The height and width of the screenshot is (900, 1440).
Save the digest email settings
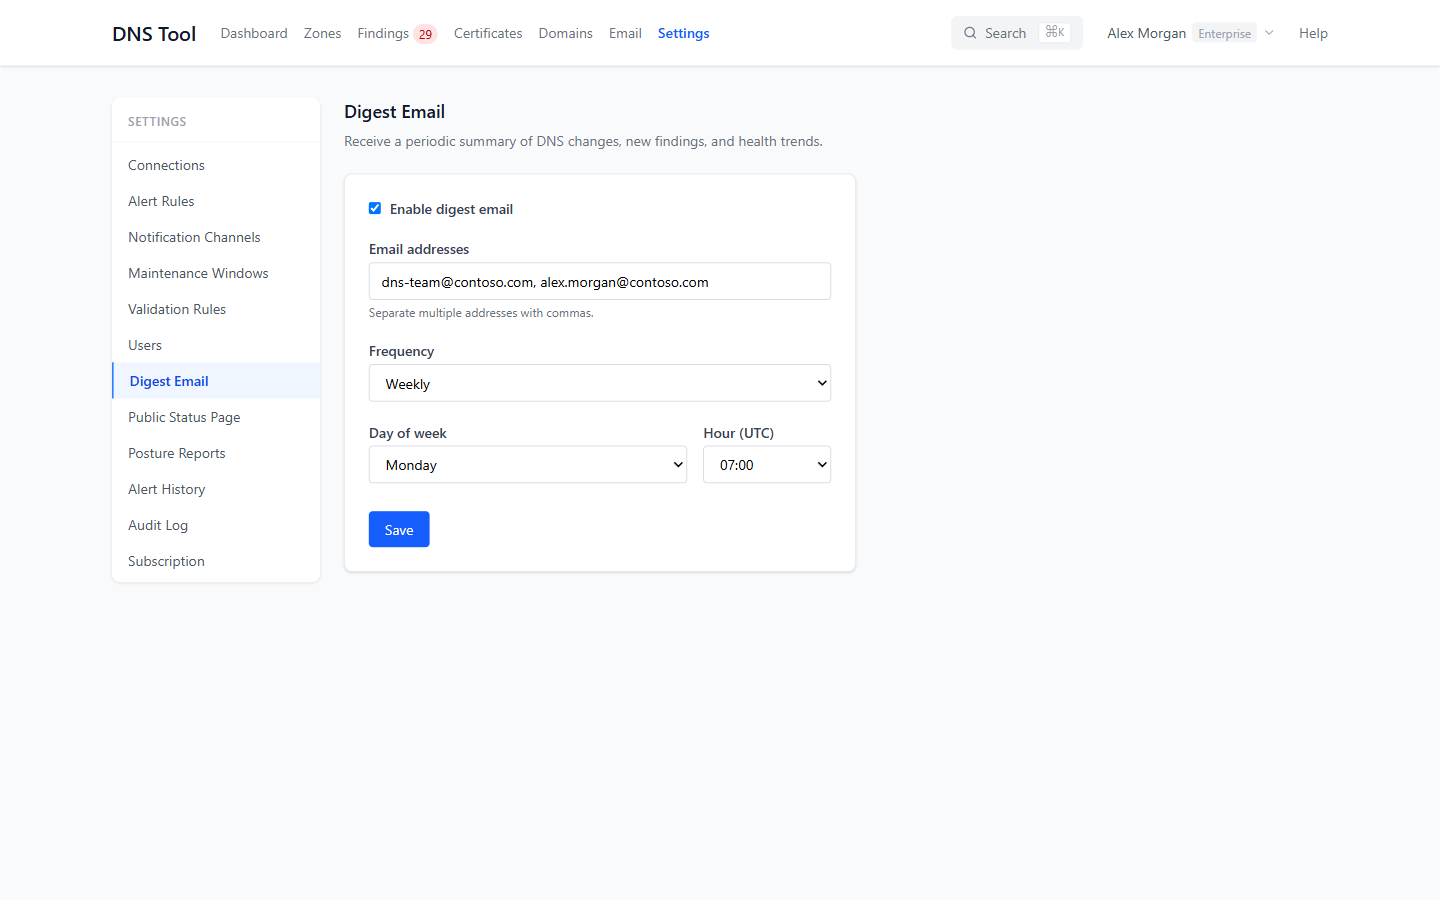[x=399, y=529]
